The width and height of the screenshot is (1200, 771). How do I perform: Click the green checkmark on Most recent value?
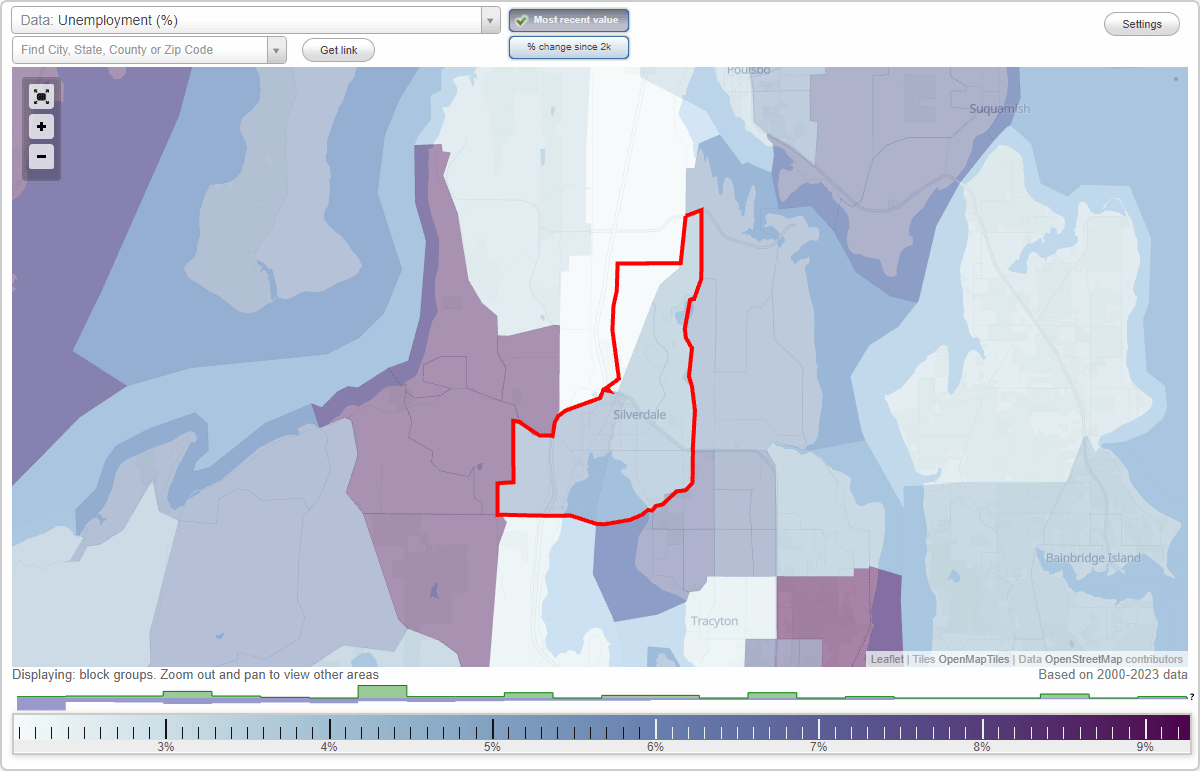[x=520, y=20]
